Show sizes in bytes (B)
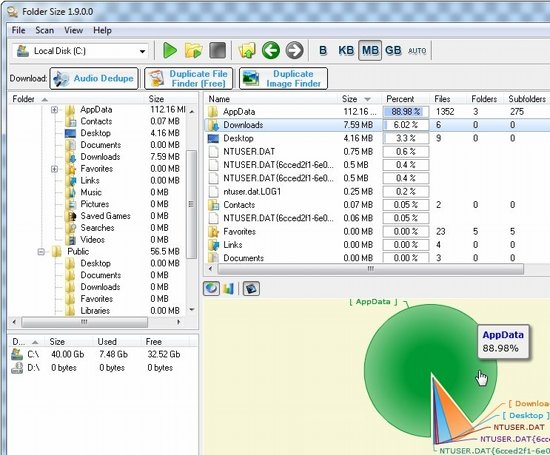The image size is (550, 455). pyautogui.click(x=323, y=51)
